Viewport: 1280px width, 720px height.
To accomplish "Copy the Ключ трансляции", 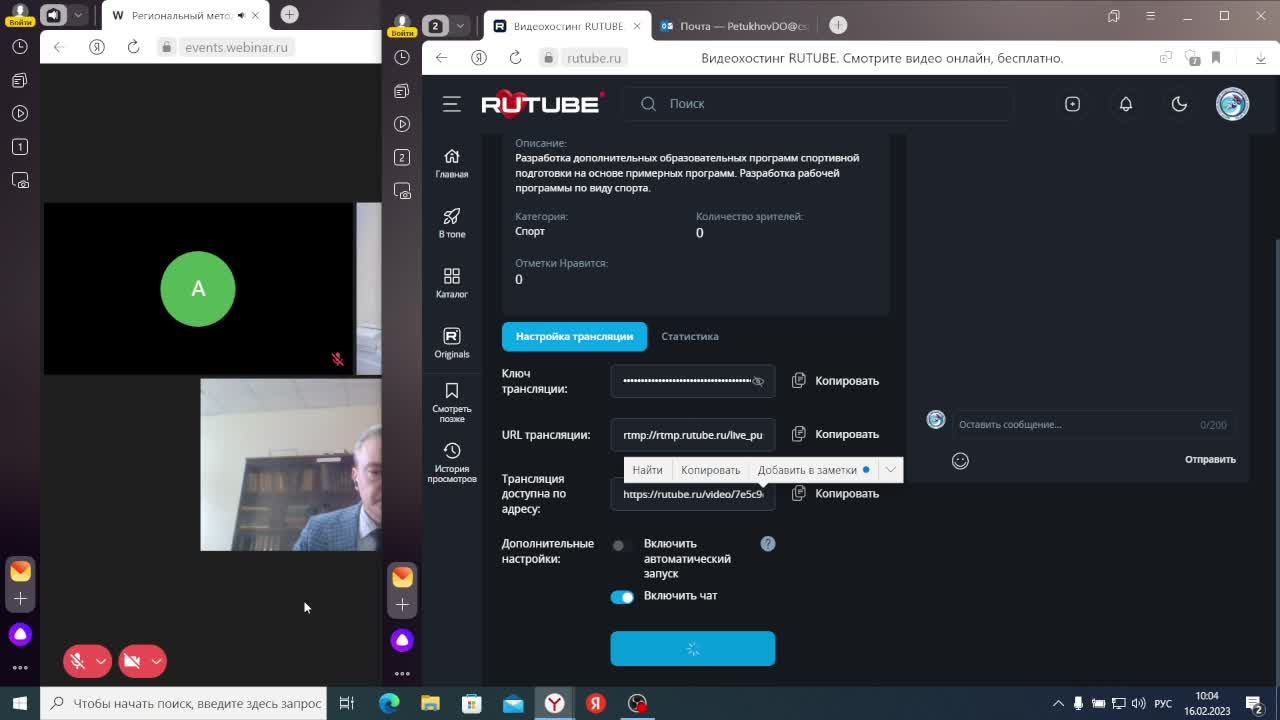I will coord(836,381).
